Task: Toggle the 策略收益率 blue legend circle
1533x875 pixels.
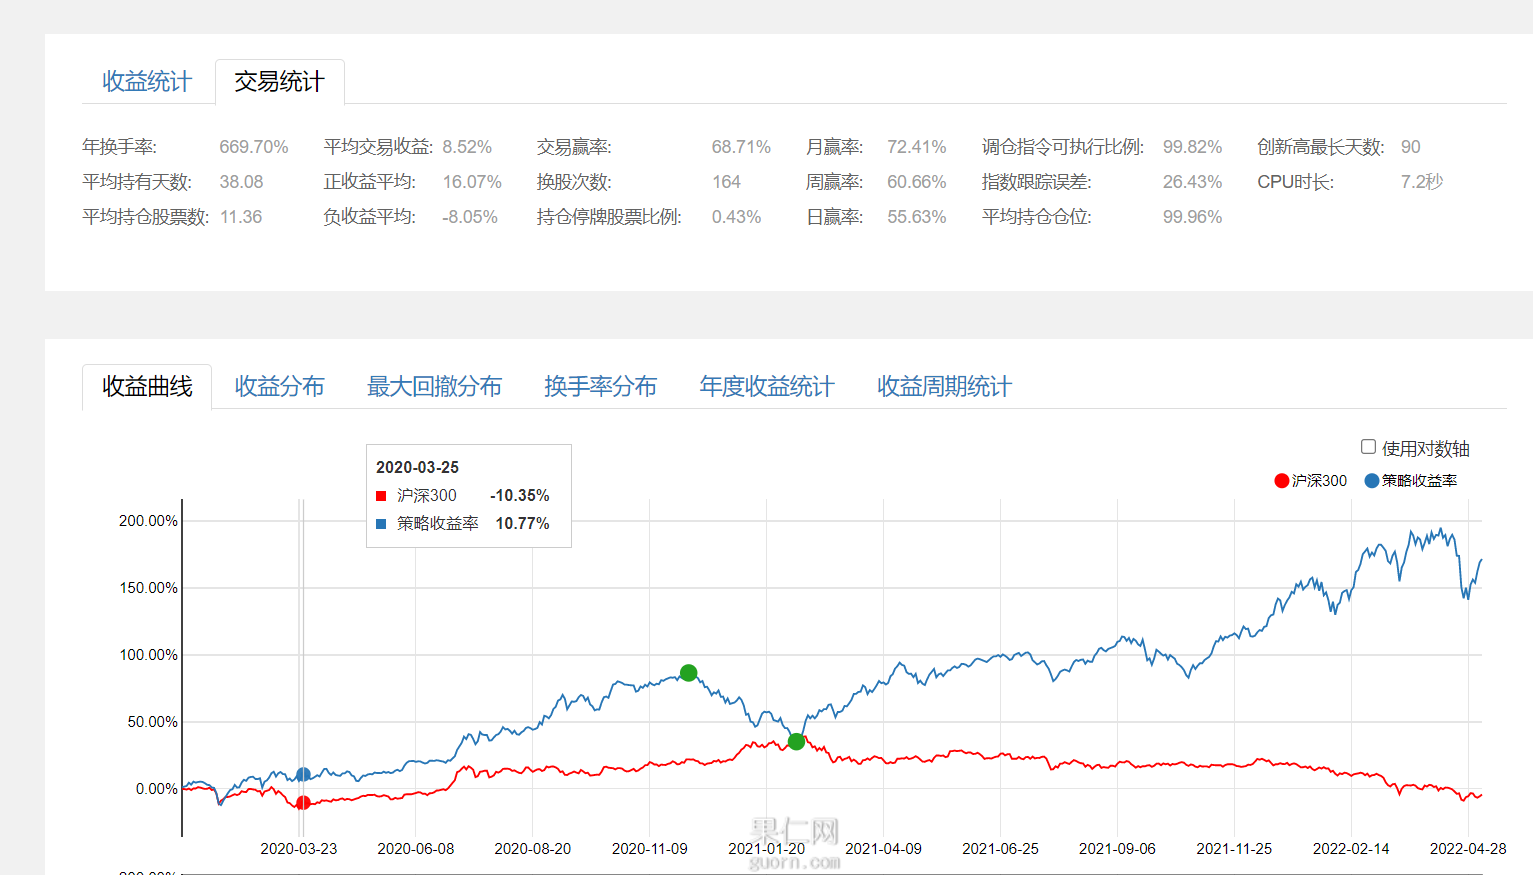Action: 1372,481
